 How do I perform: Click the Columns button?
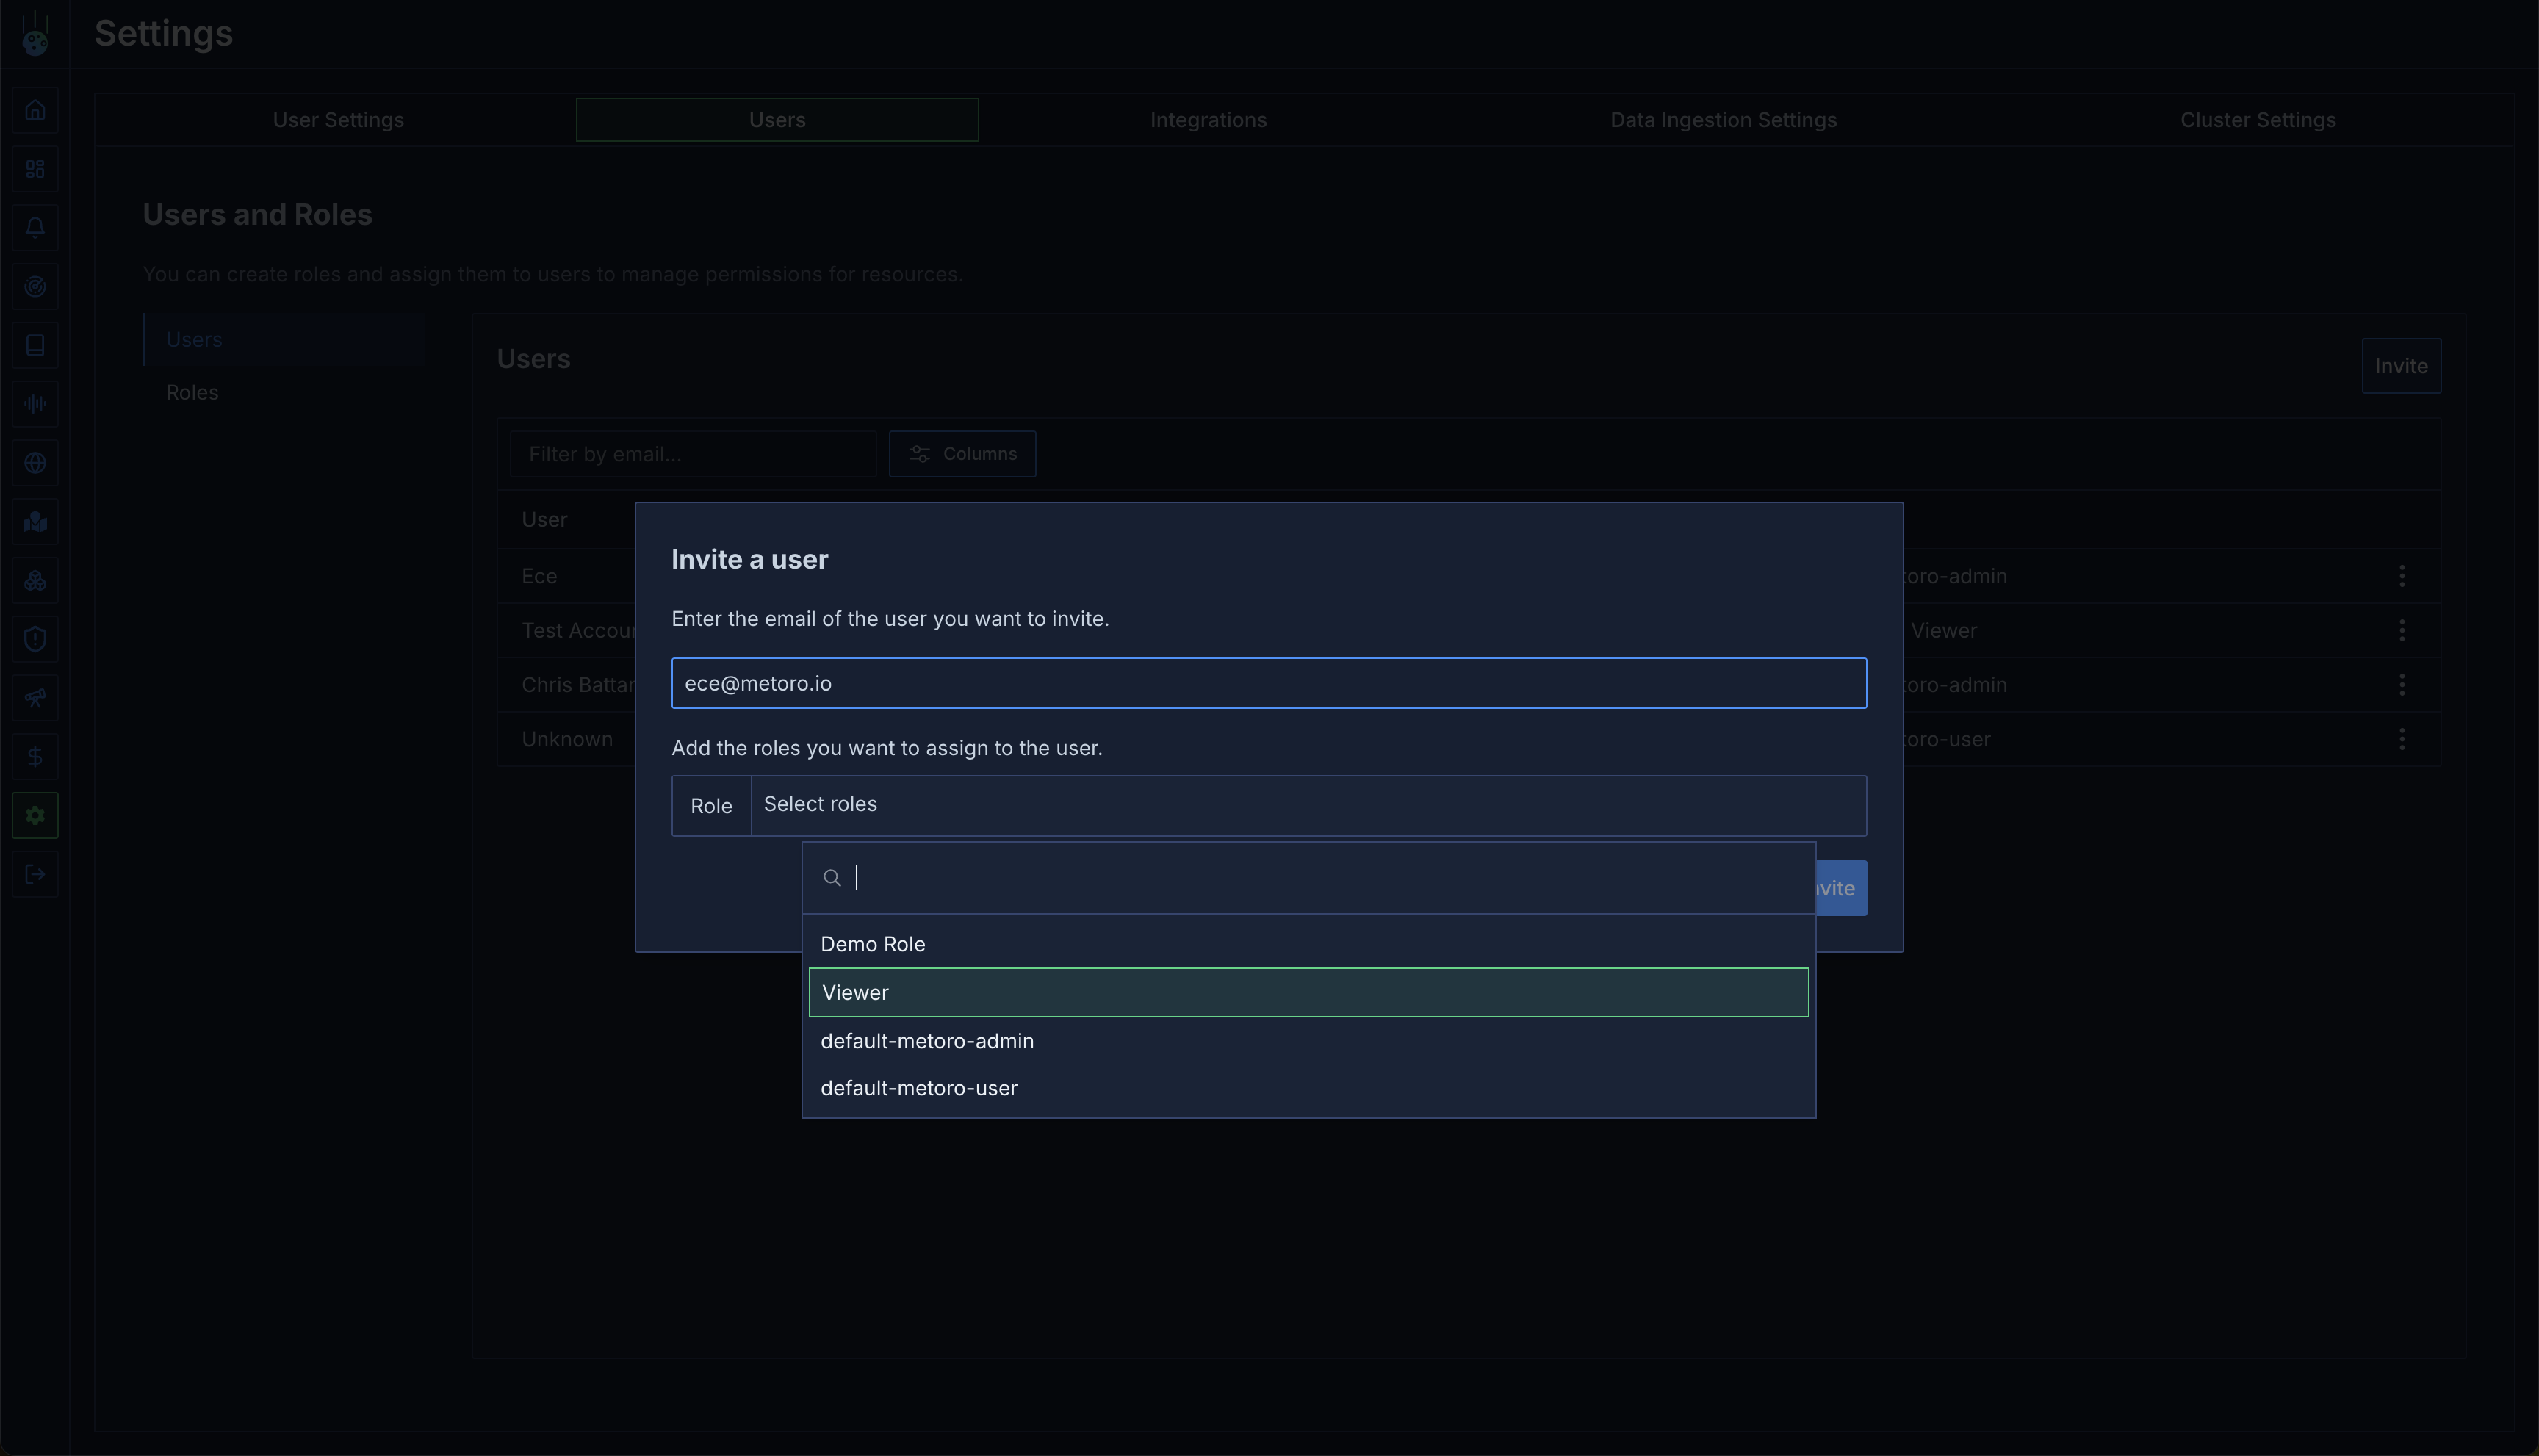click(962, 454)
